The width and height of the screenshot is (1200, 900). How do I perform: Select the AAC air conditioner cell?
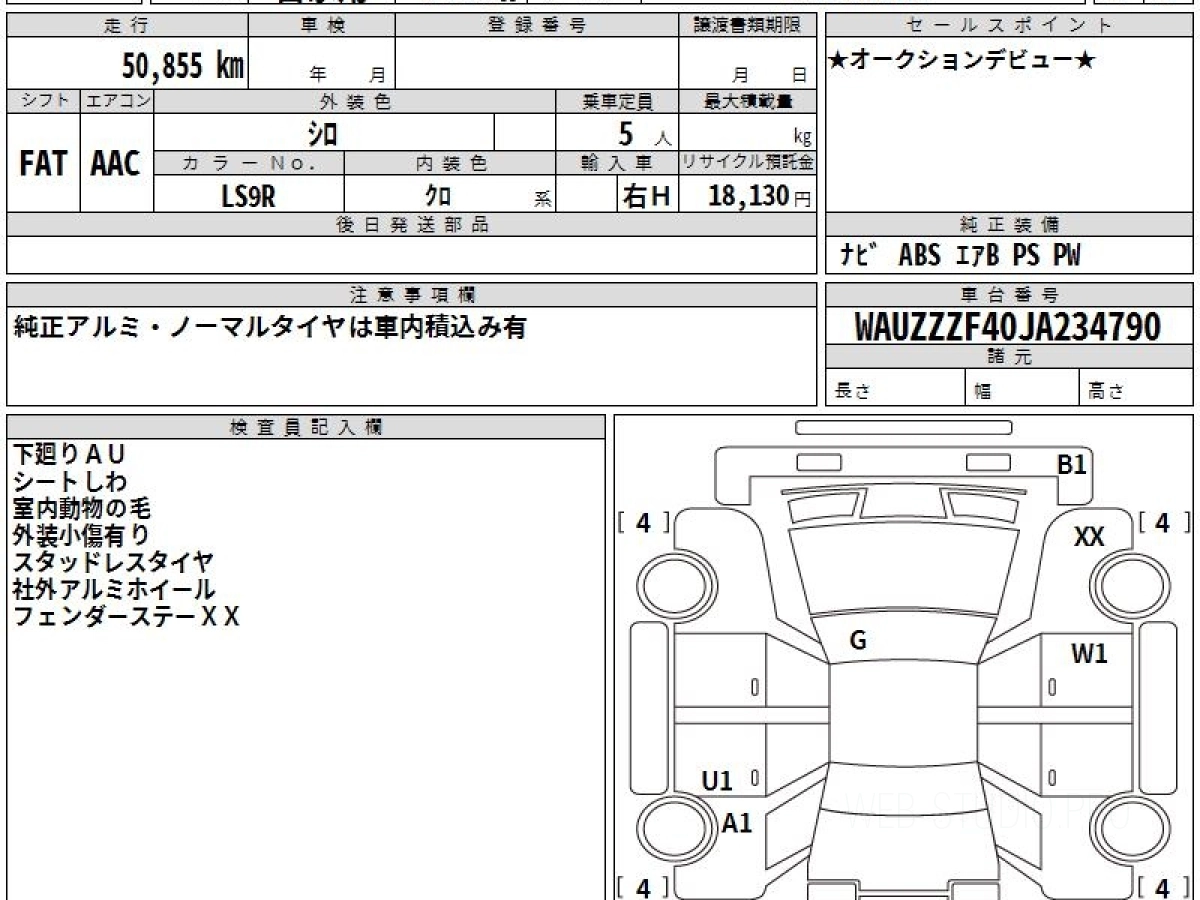click(x=116, y=163)
